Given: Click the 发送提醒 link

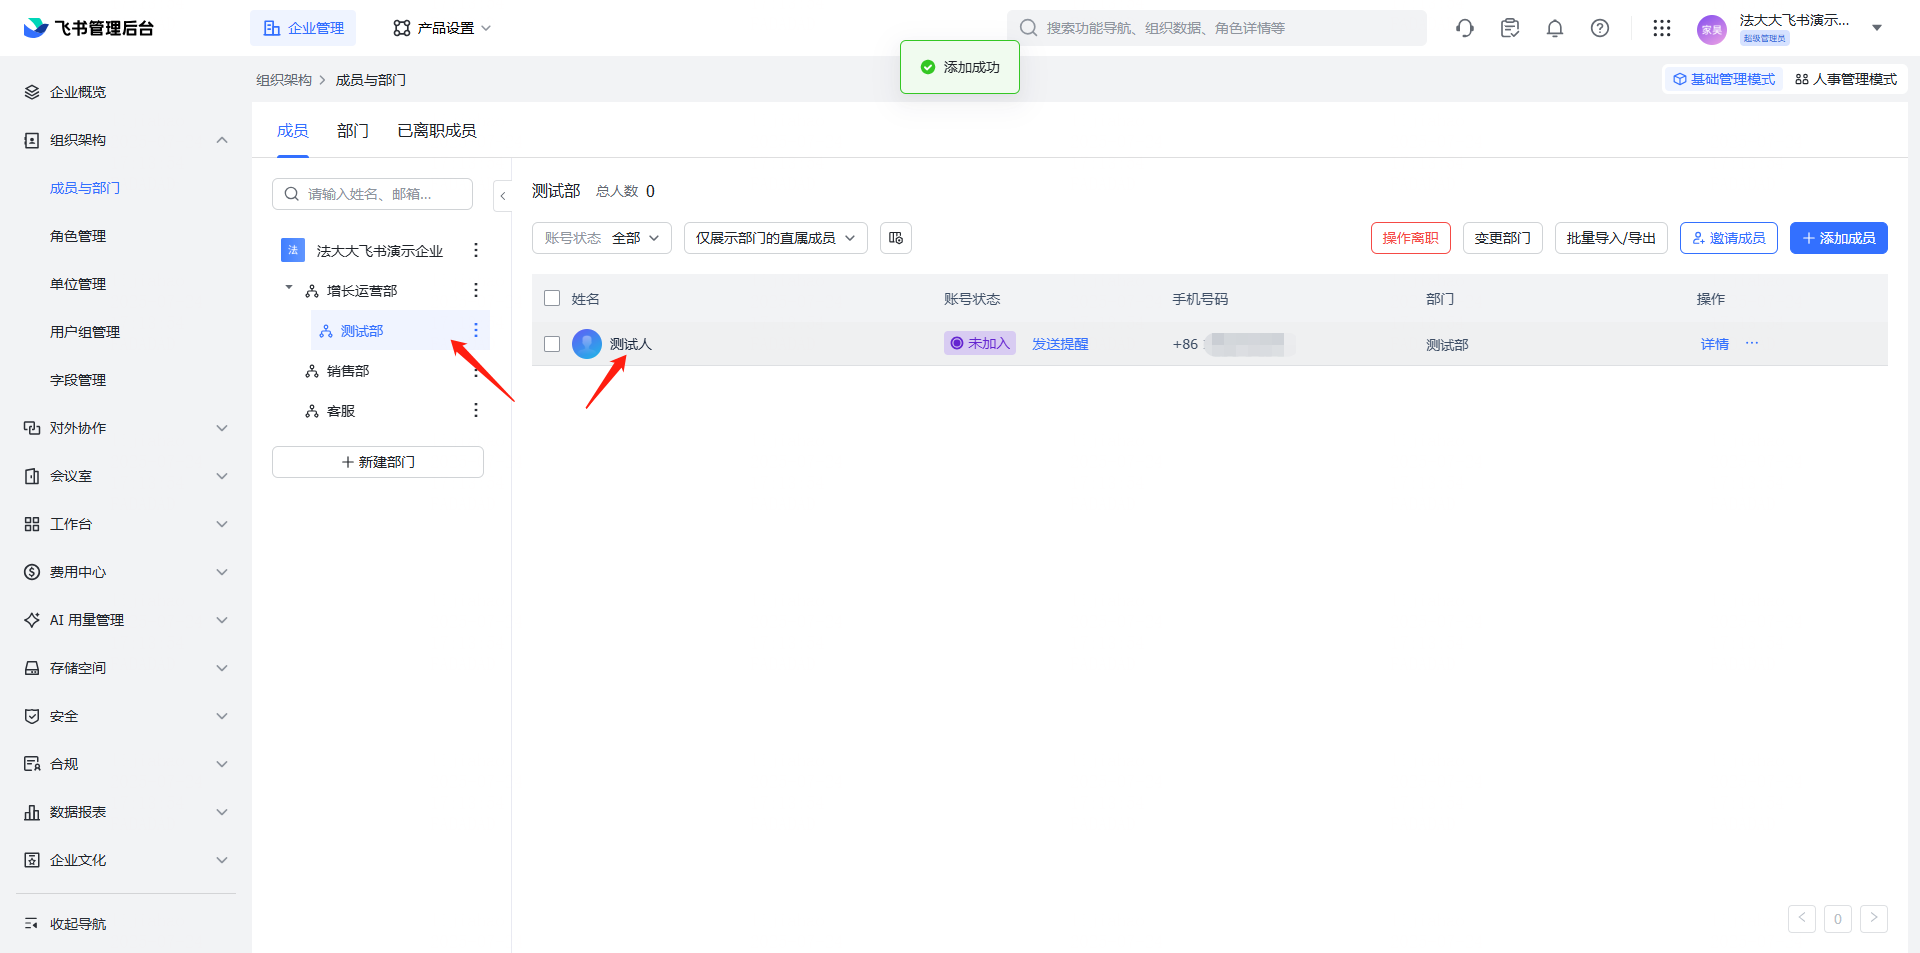Looking at the screenshot, I should click(1060, 344).
